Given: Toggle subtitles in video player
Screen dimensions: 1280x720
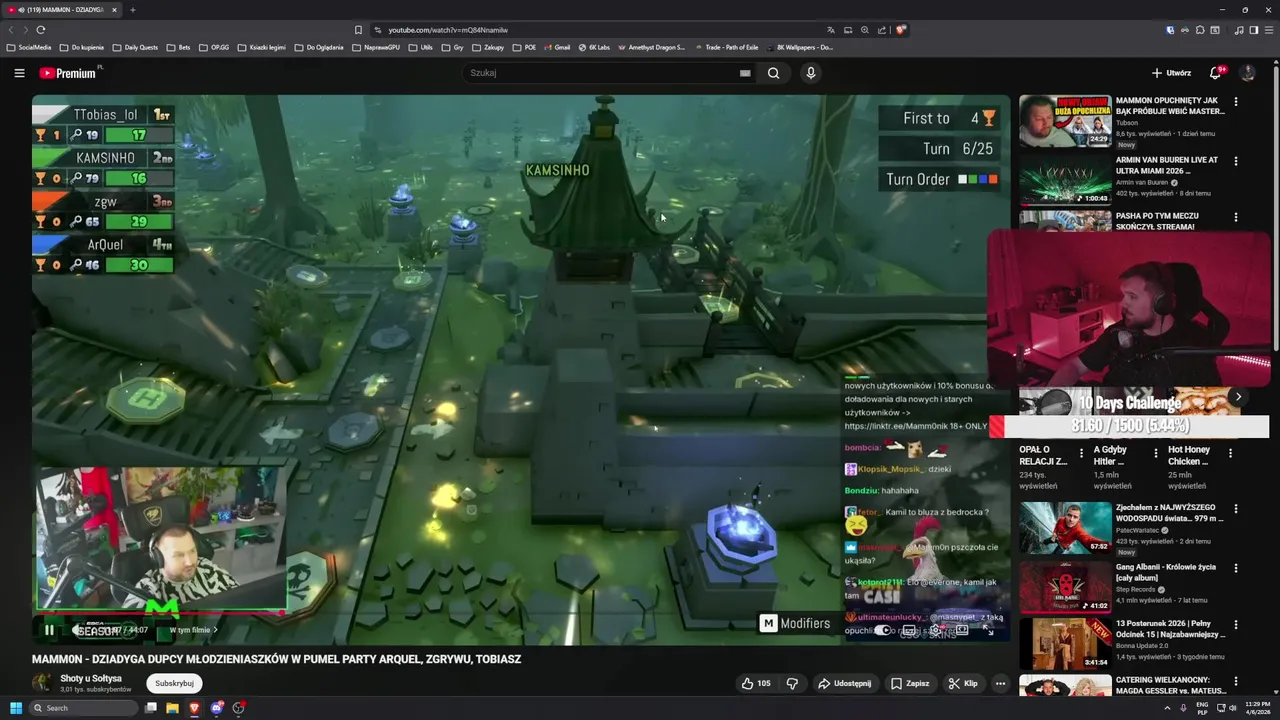Looking at the screenshot, I should (x=909, y=630).
